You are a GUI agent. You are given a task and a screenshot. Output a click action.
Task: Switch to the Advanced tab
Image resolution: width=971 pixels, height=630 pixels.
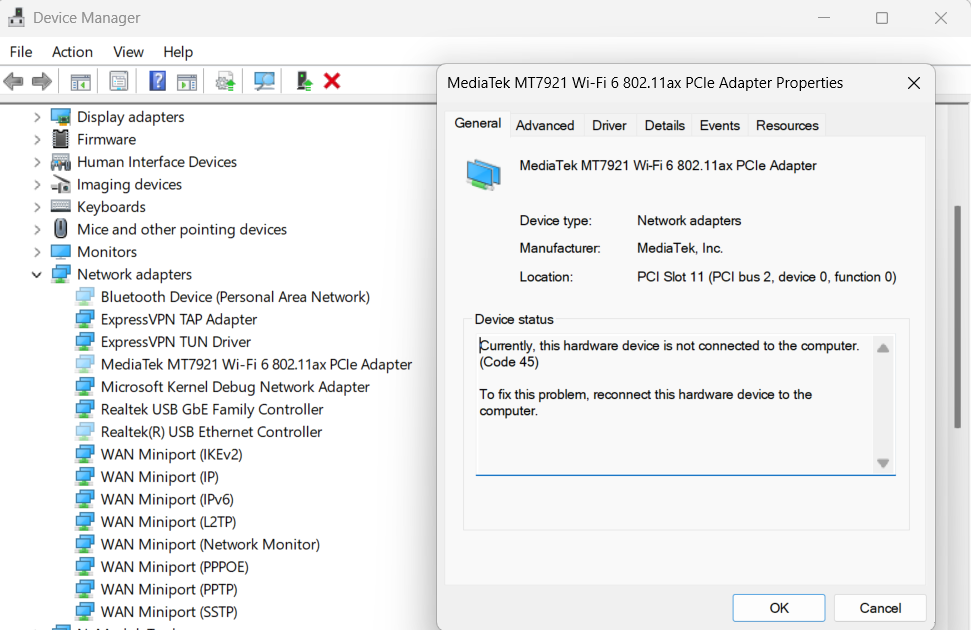(x=545, y=125)
